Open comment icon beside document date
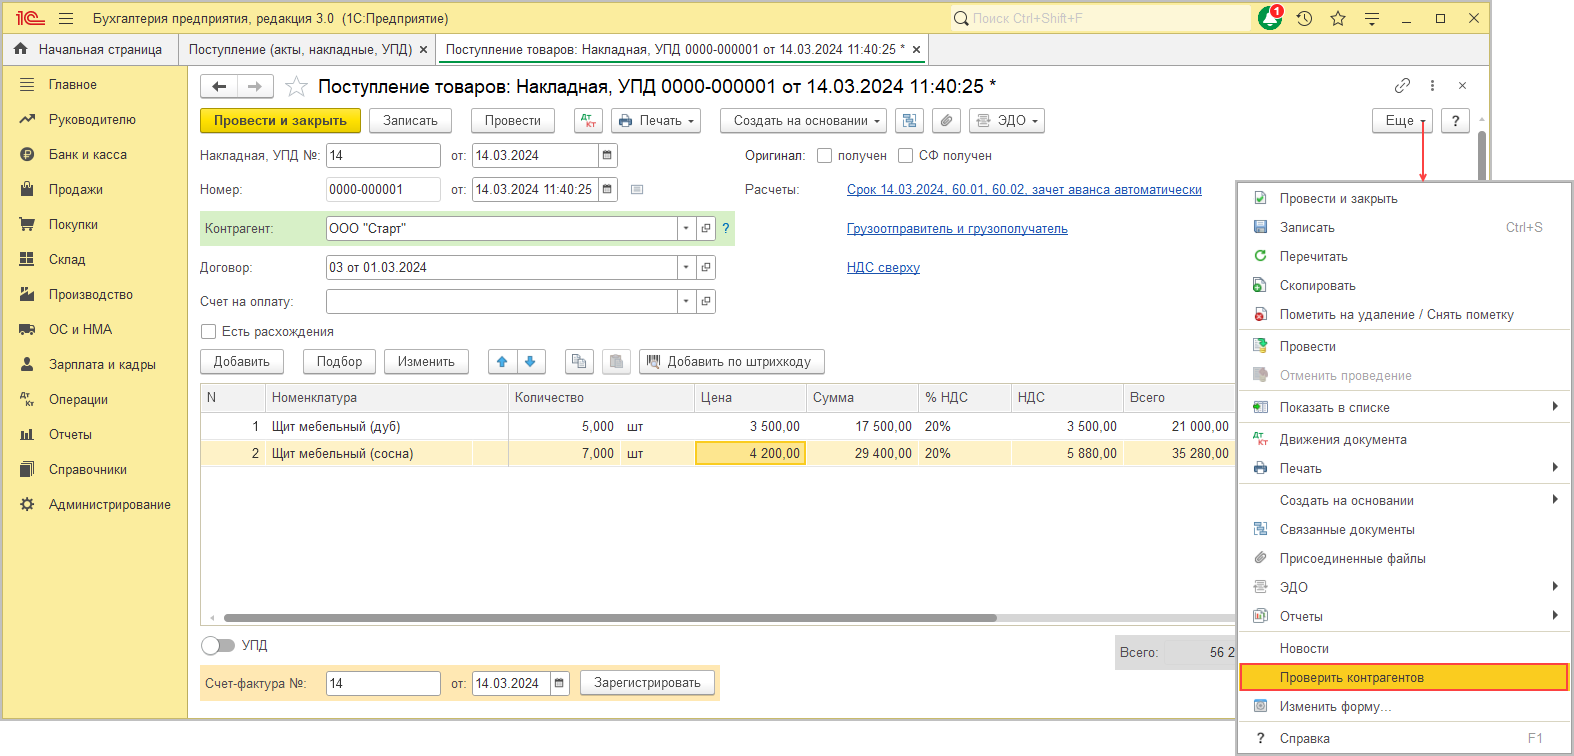The width and height of the screenshot is (1574, 756). [x=637, y=190]
